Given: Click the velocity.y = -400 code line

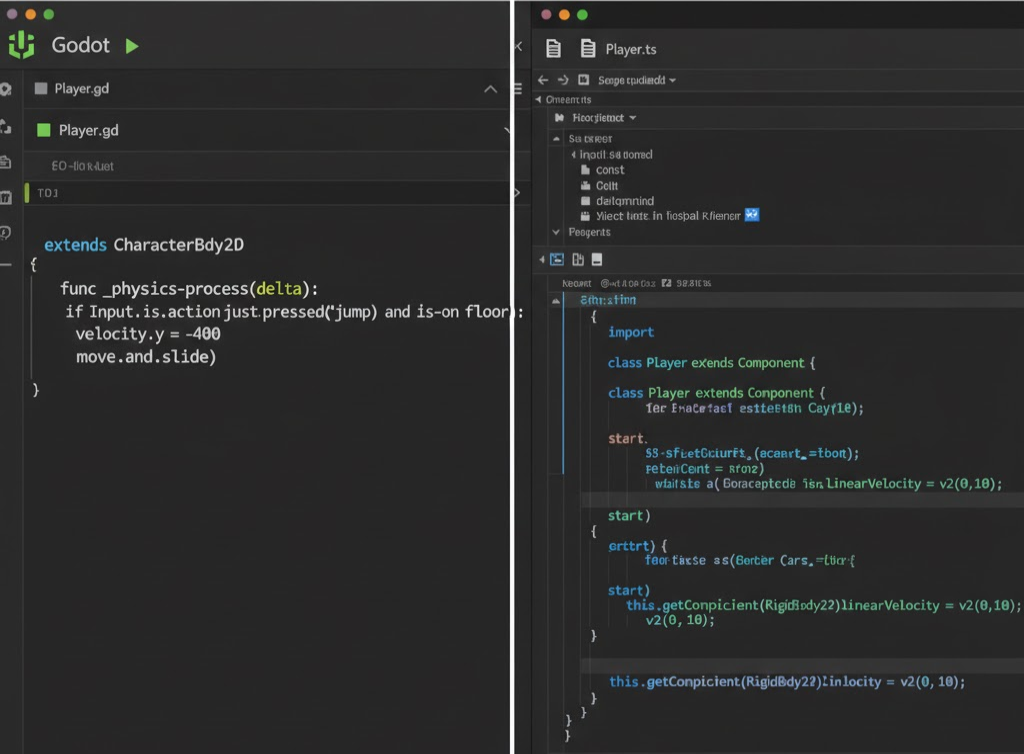Looking at the screenshot, I should pyautogui.click(x=148, y=334).
